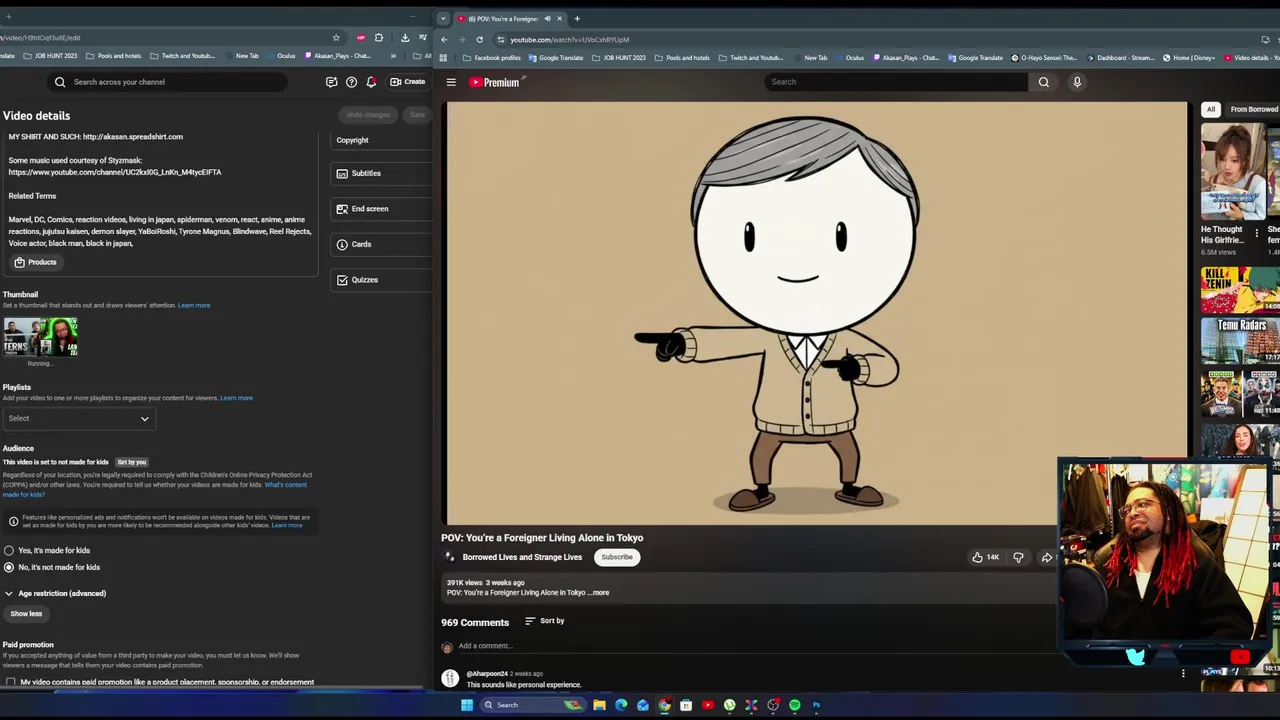Click Learn more link beside Thumbnail description
The height and width of the screenshot is (720, 1280).
click(x=194, y=305)
